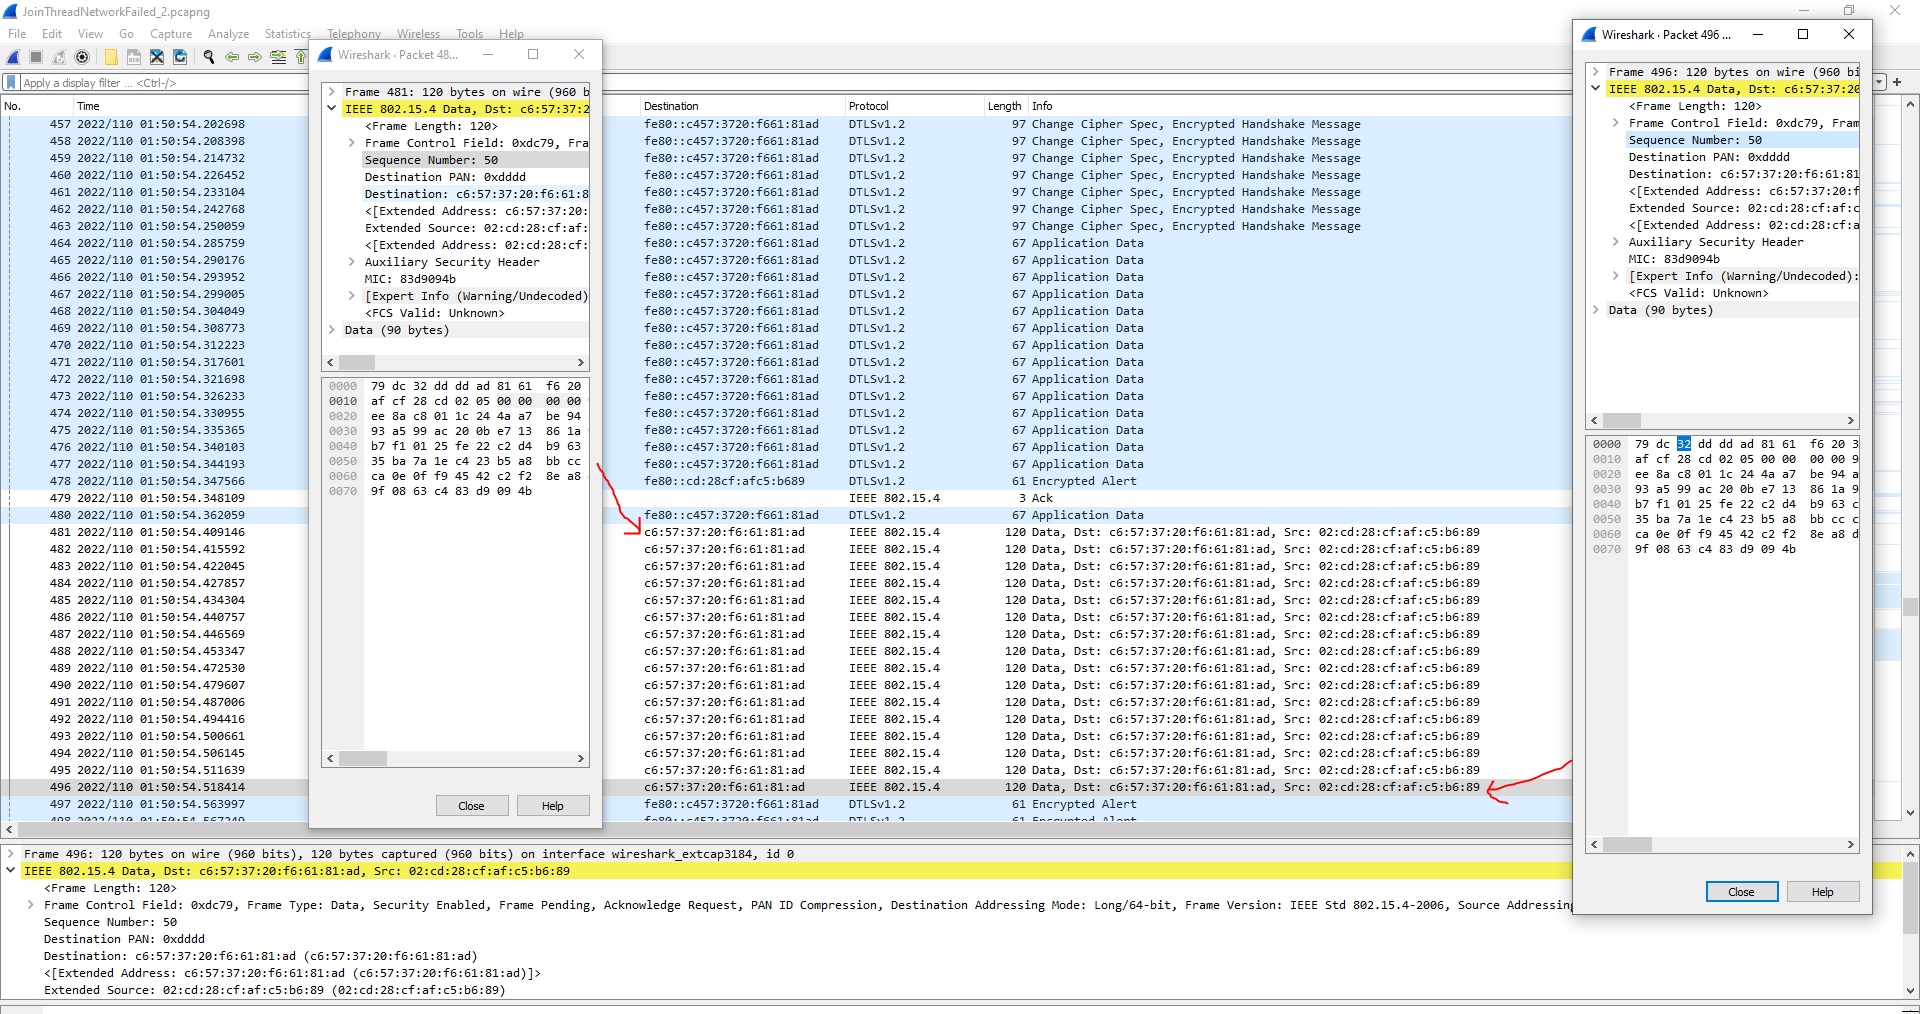1920x1014 pixels.
Task: Reload this capture file
Action: [180, 57]
